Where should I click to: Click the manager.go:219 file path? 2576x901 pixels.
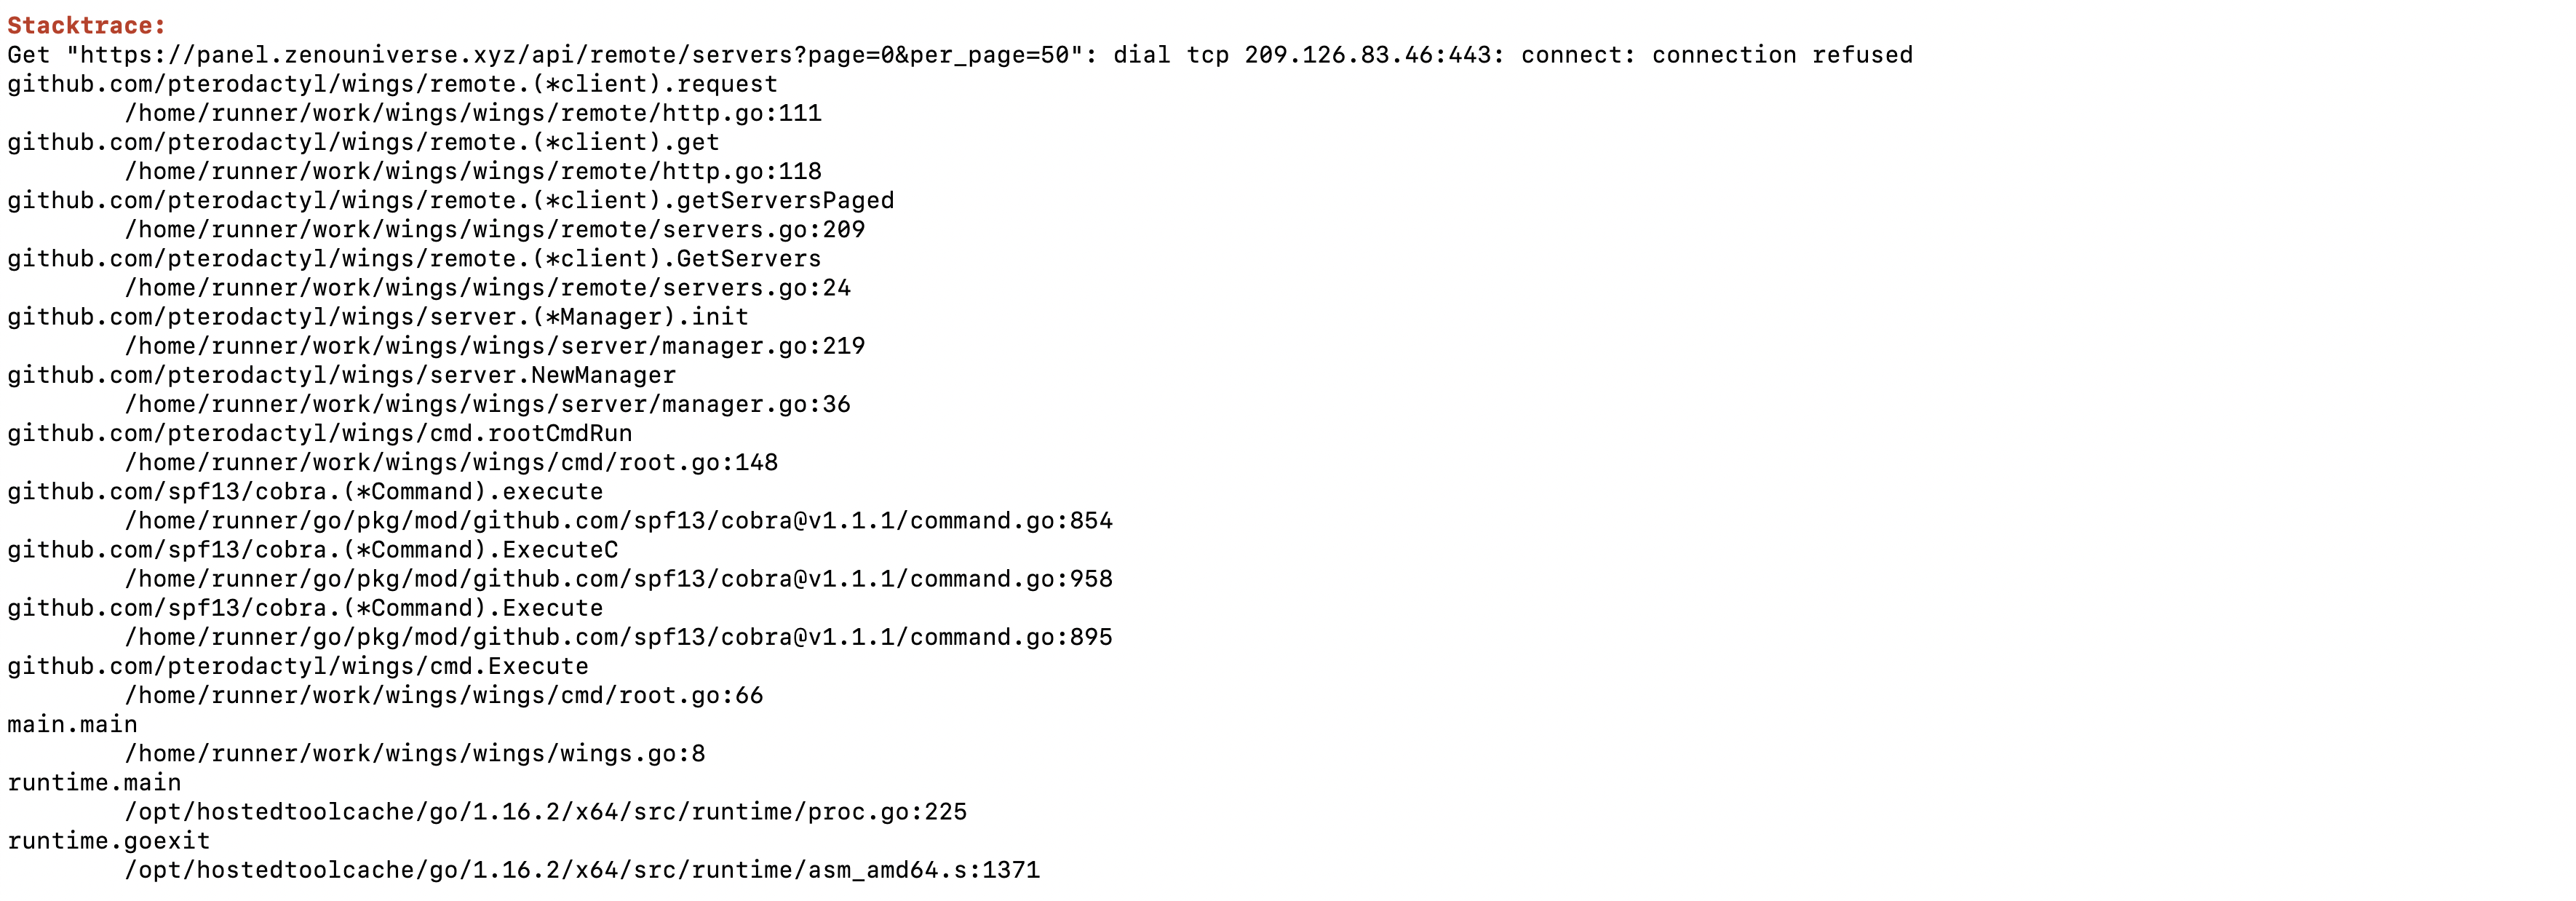(495, 345)
